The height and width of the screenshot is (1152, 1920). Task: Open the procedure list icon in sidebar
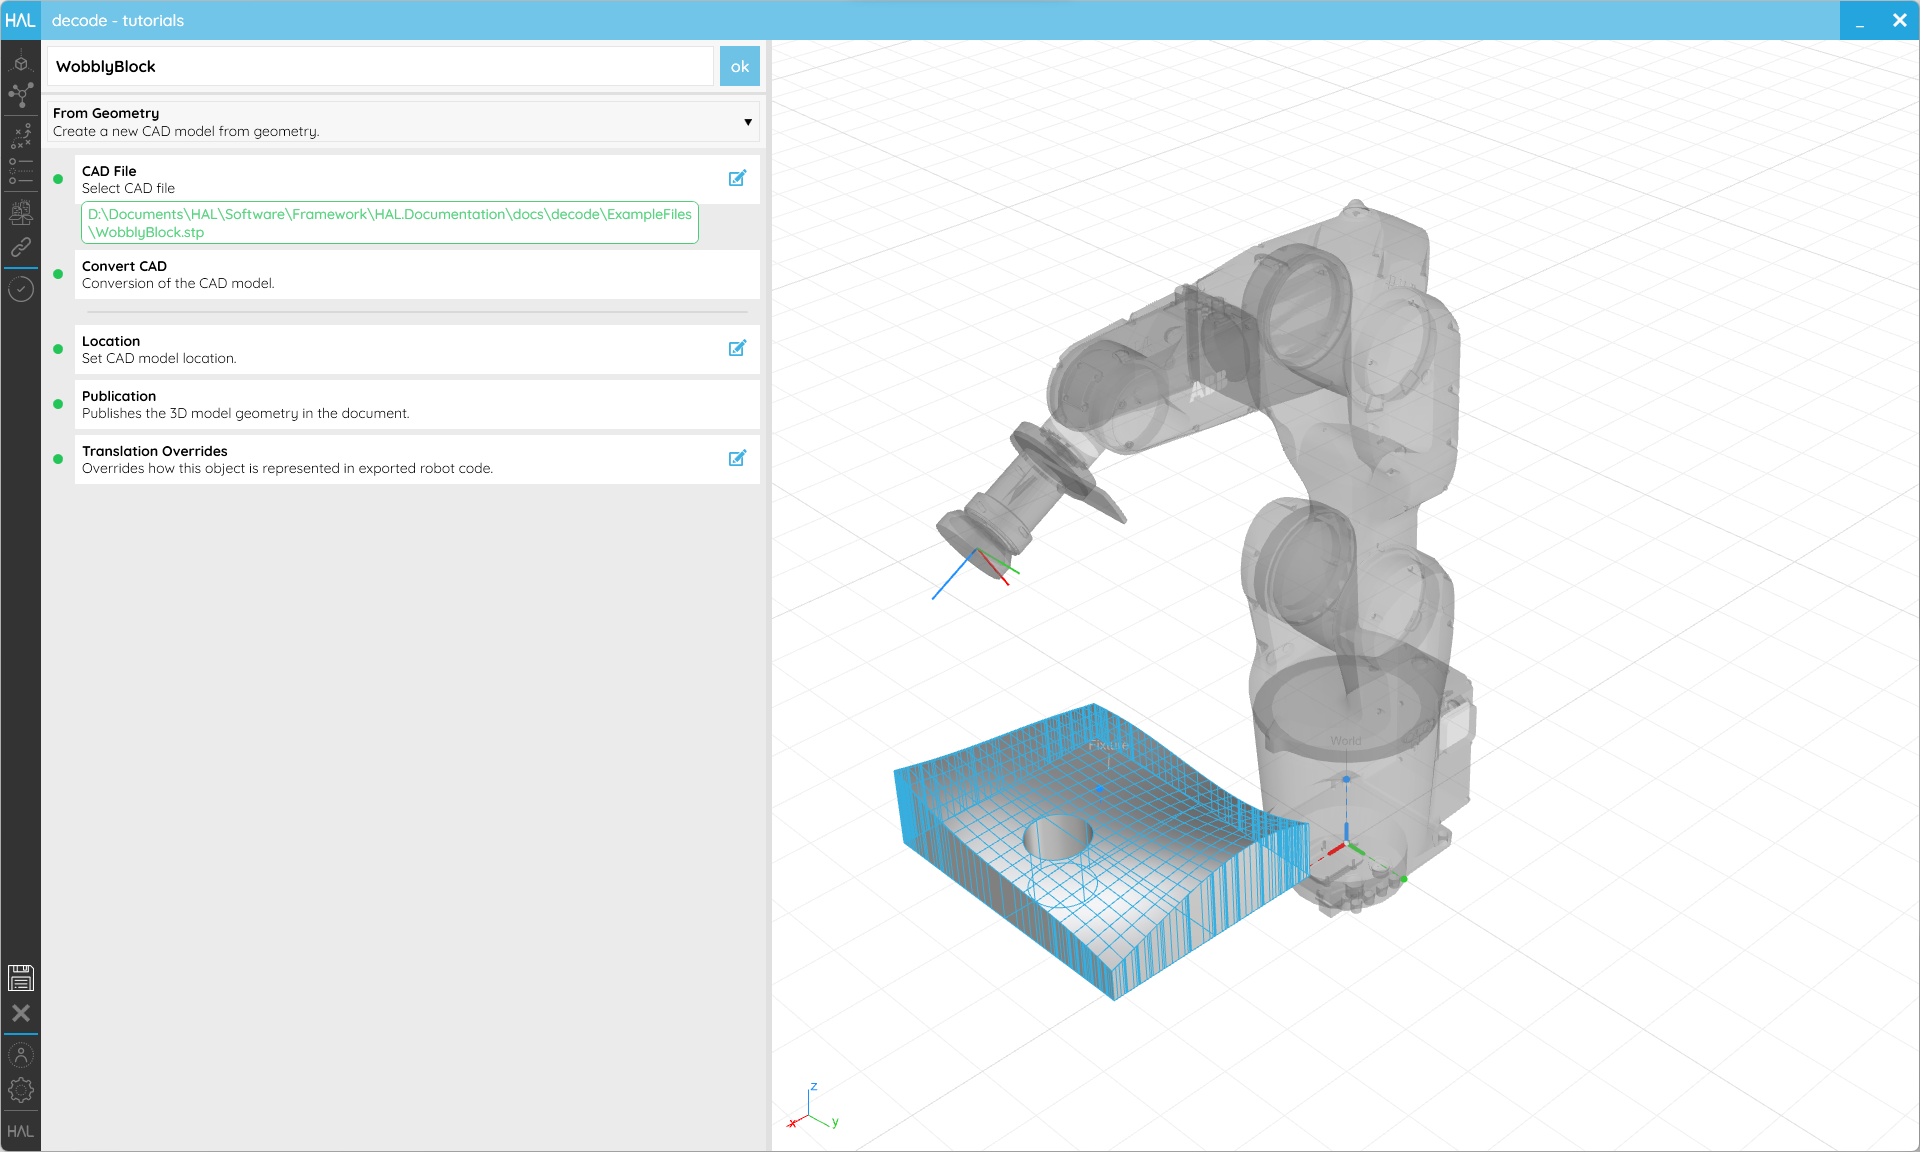[20, 171]
